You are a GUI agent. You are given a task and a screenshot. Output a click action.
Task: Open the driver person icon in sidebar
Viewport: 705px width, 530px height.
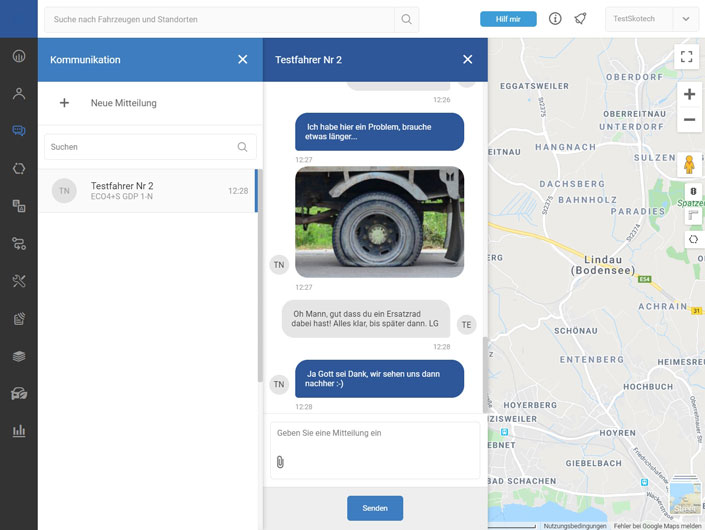pos(18,94)
